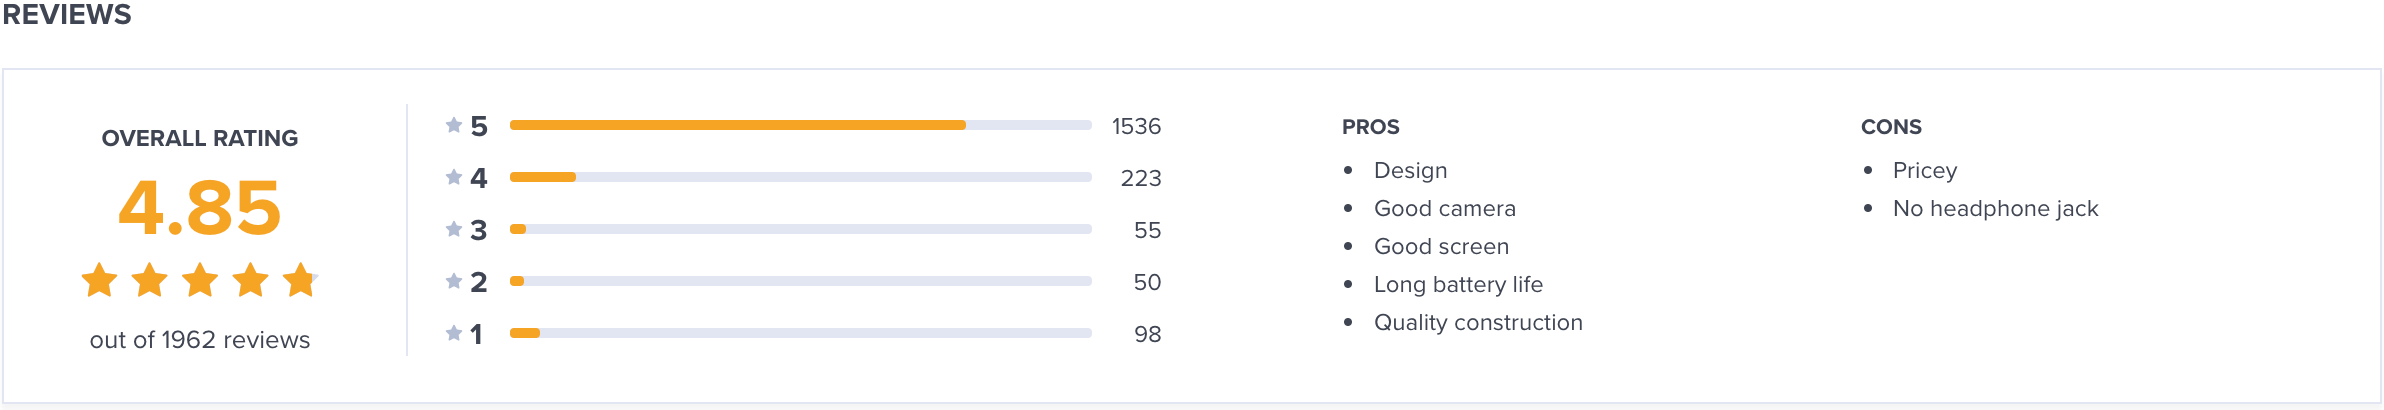This screenshot has width=2384, height=410.
Task: Click the 'out of 1962 reviews' text
Action: coord(200,340)
